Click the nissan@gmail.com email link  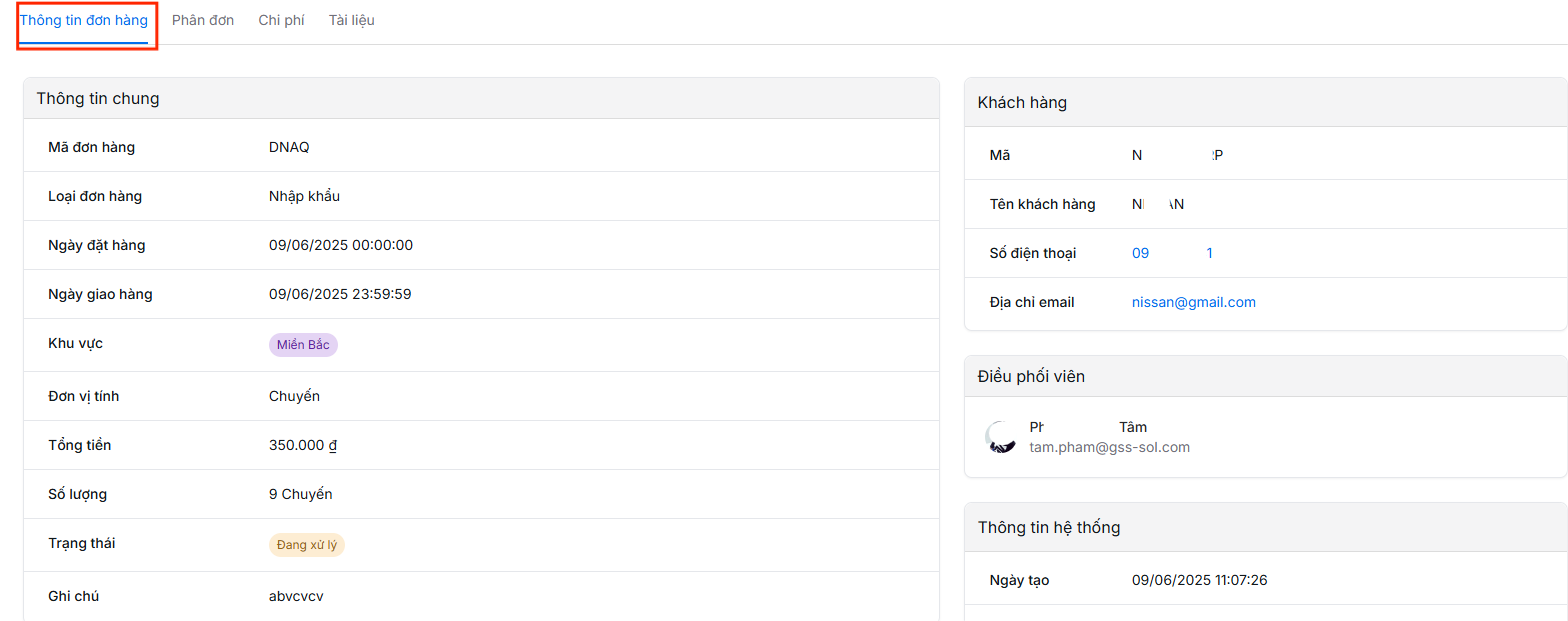pos(1193,302)
